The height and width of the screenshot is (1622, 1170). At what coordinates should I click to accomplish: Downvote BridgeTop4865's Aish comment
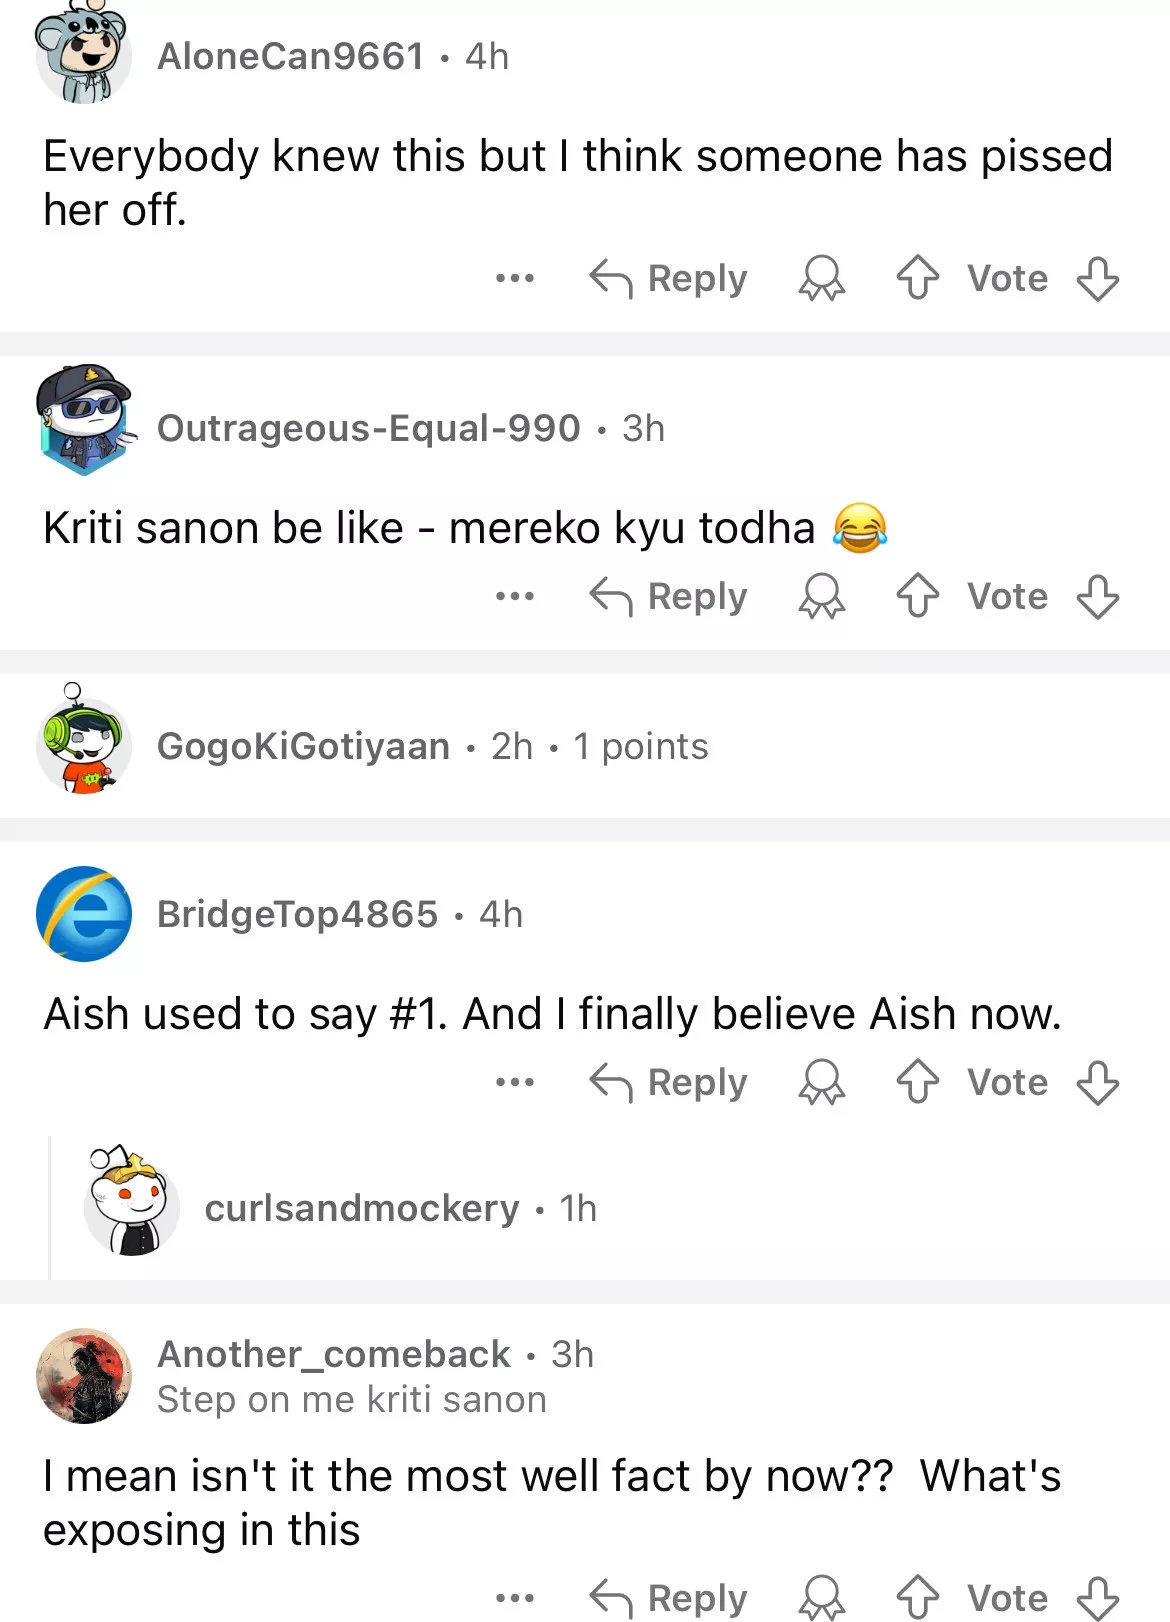pos(1097,1082)
